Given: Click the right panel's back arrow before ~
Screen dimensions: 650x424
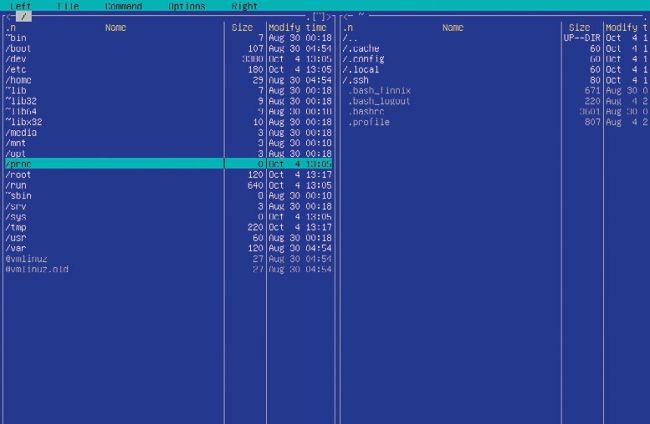Looking at the screenshot, I should (x=346, y=17).
